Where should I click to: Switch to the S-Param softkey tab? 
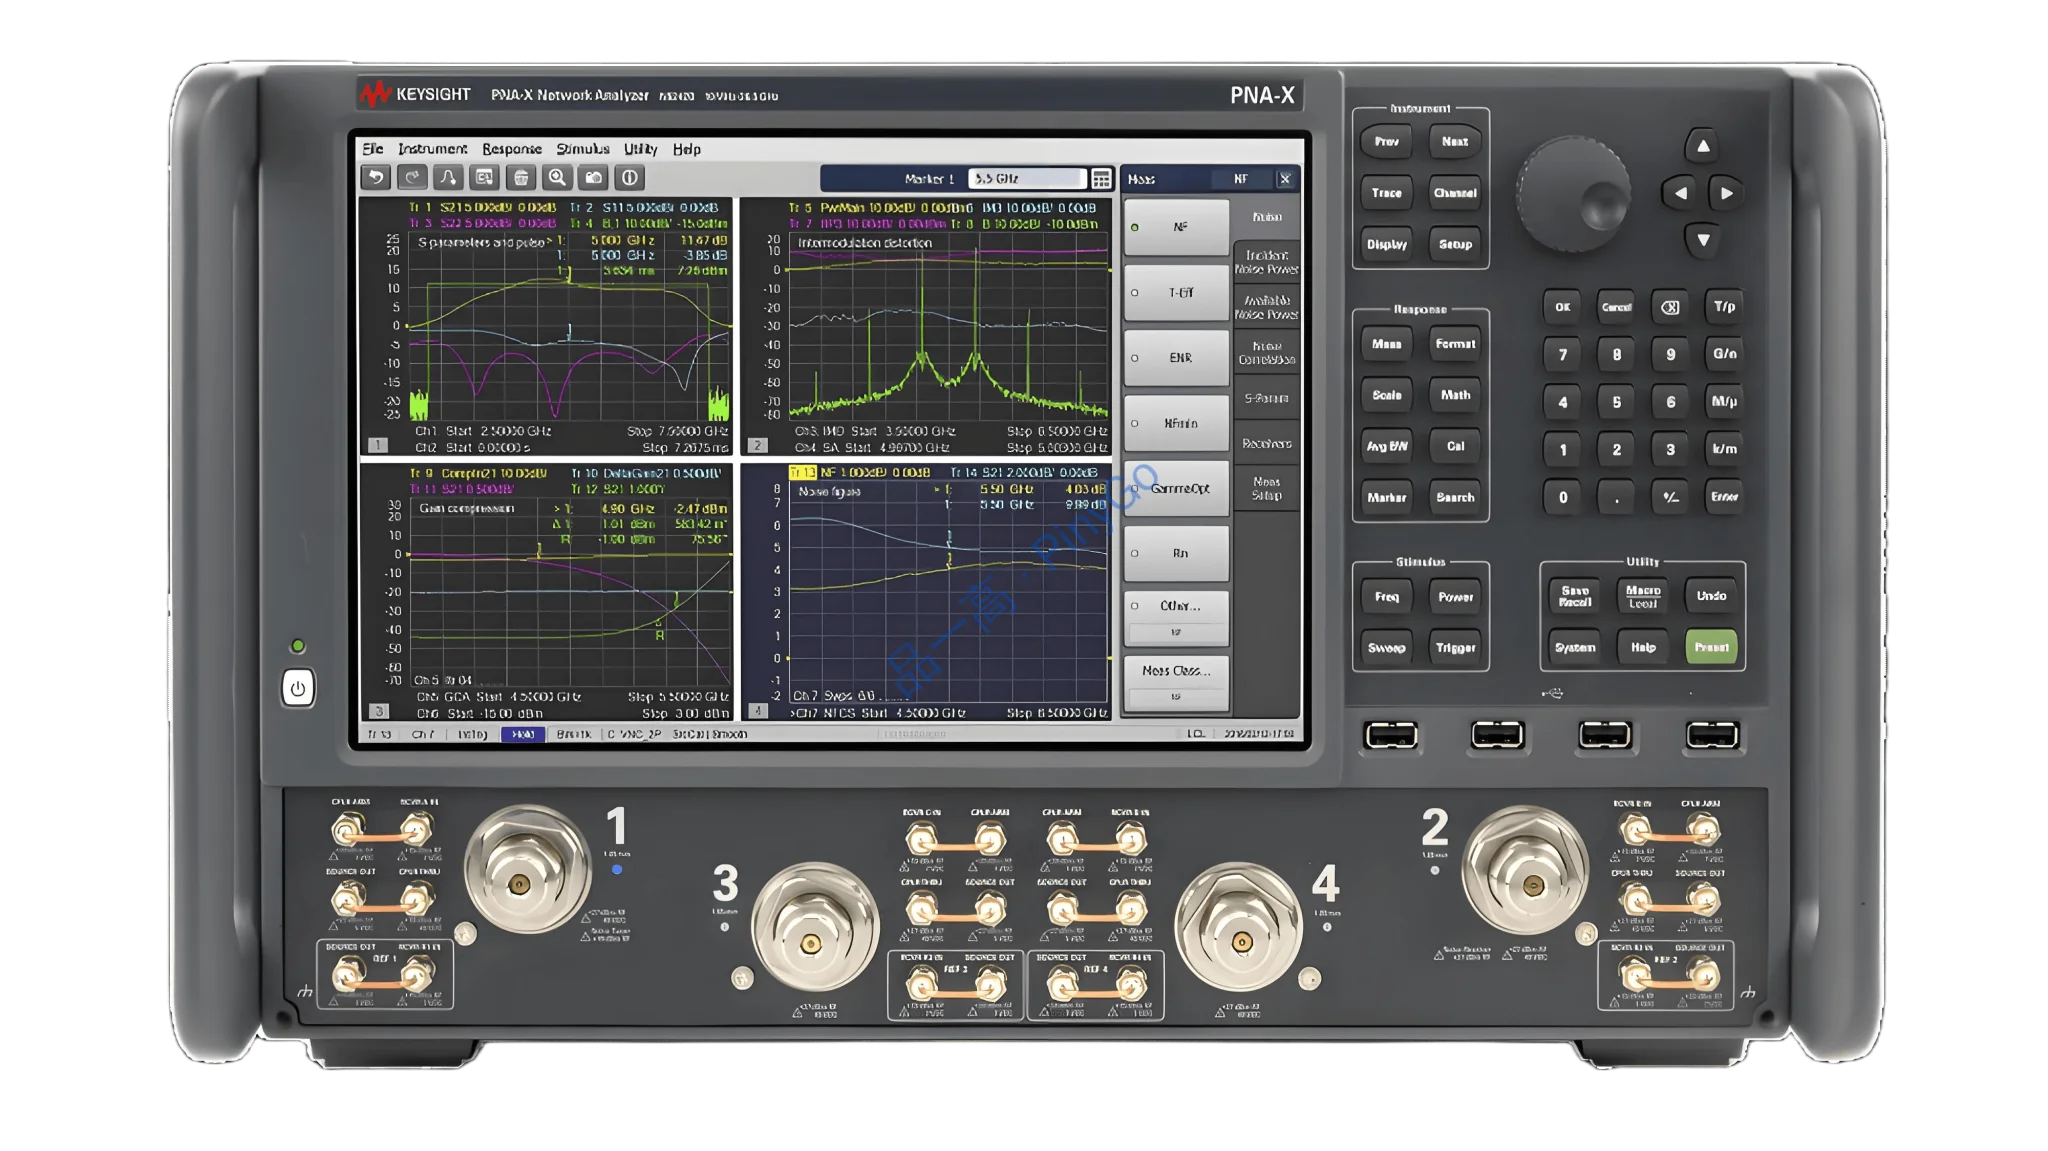(x=1267, y=398)
